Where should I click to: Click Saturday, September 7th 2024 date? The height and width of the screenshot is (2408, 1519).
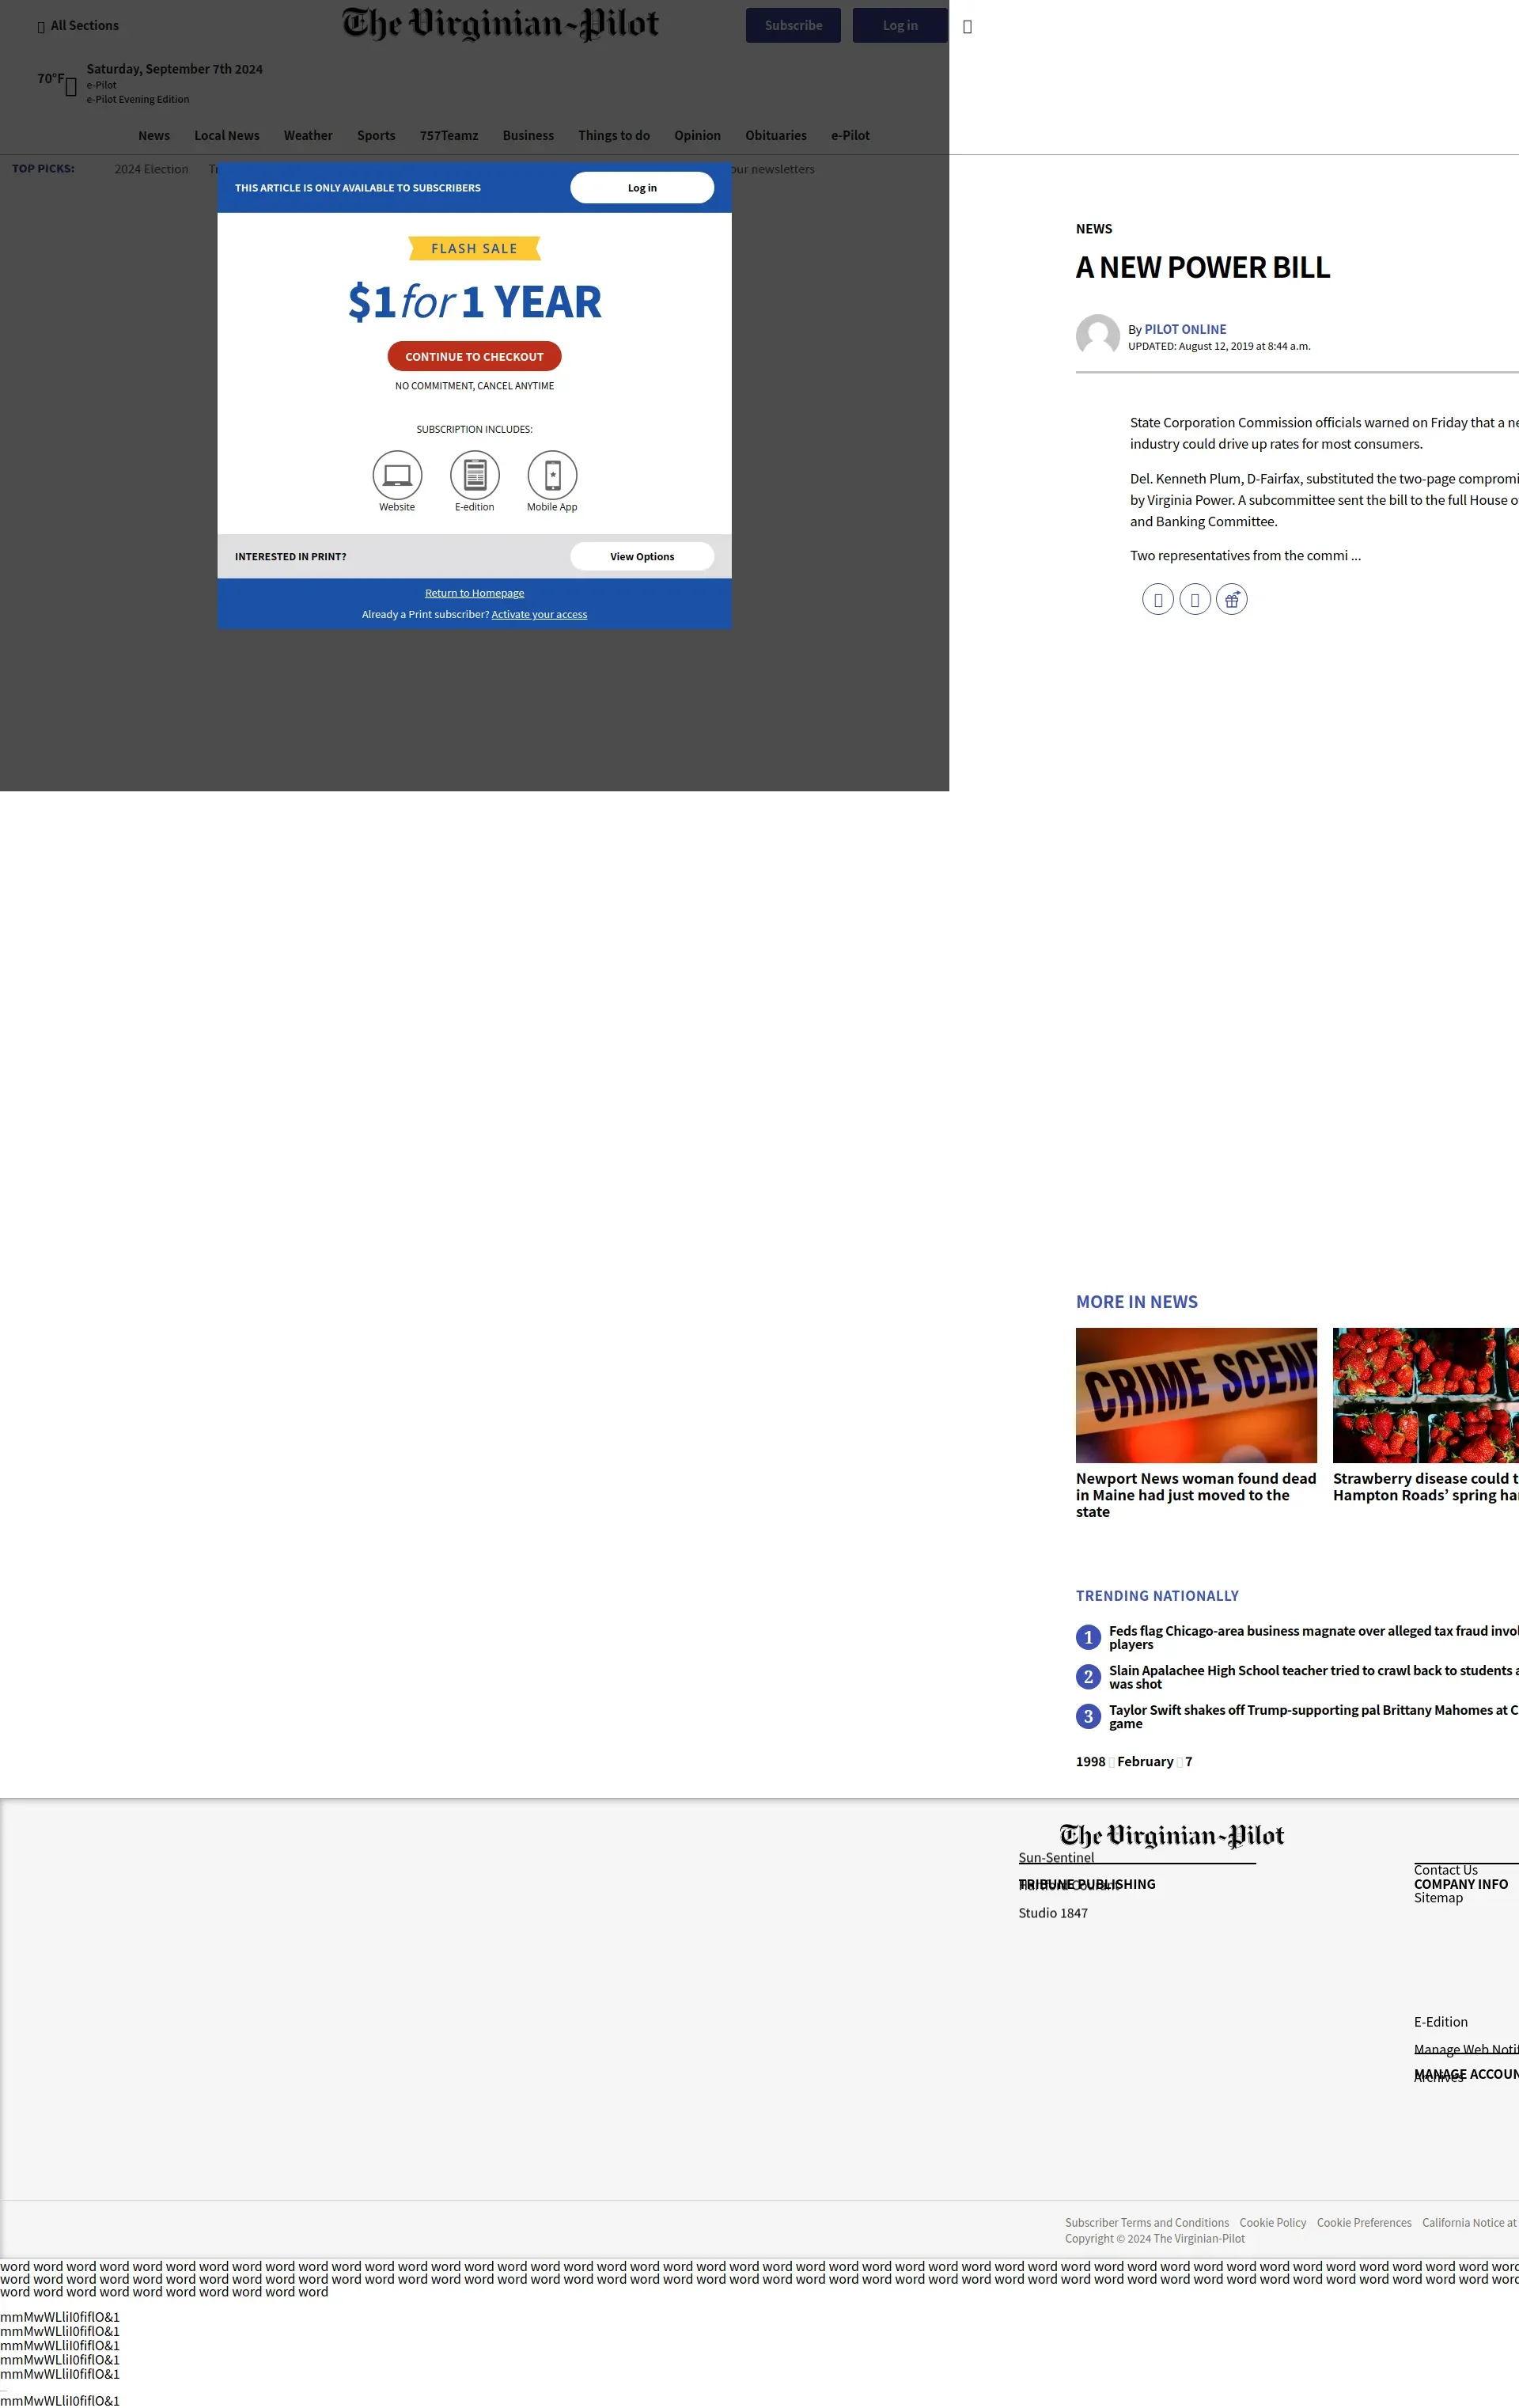coord(174,69)
